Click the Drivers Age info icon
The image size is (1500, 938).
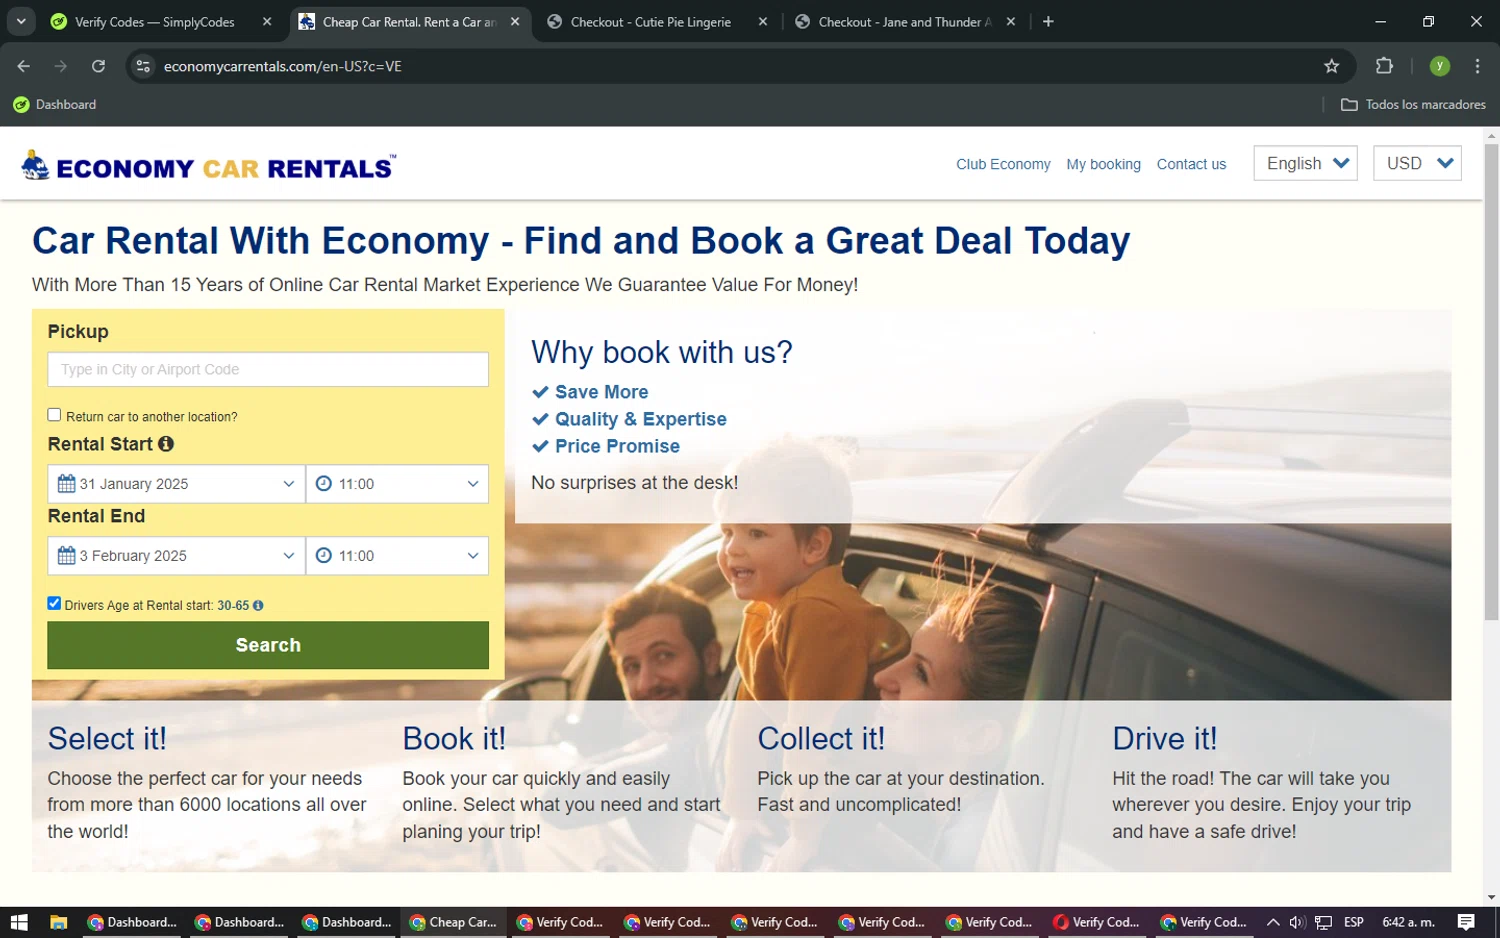point(258,606)
